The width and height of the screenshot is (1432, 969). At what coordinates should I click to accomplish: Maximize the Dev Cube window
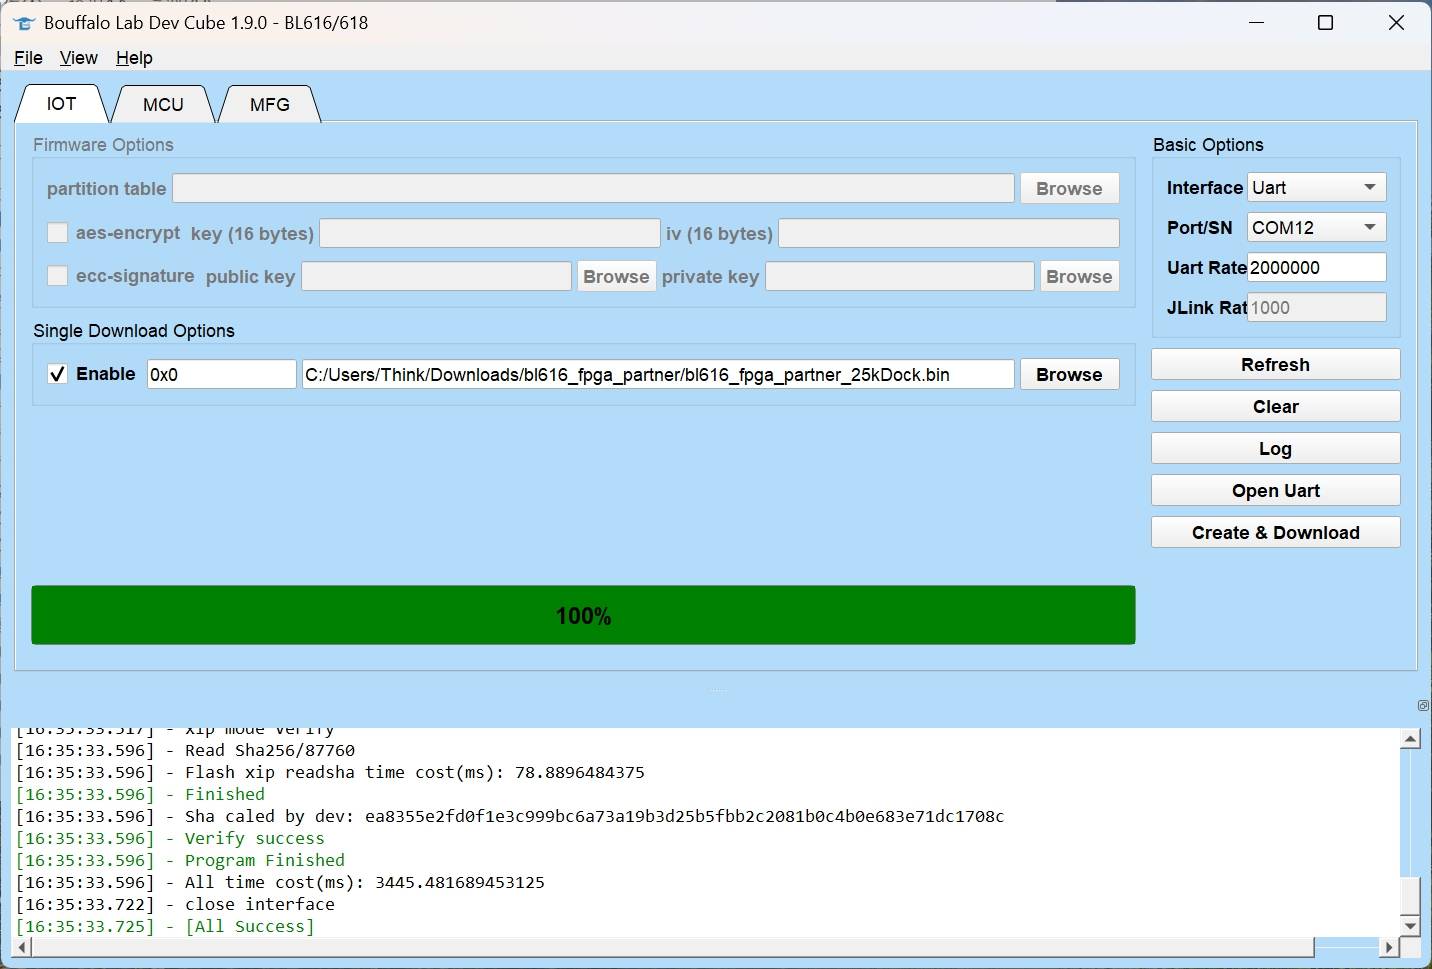(1326, 22)
